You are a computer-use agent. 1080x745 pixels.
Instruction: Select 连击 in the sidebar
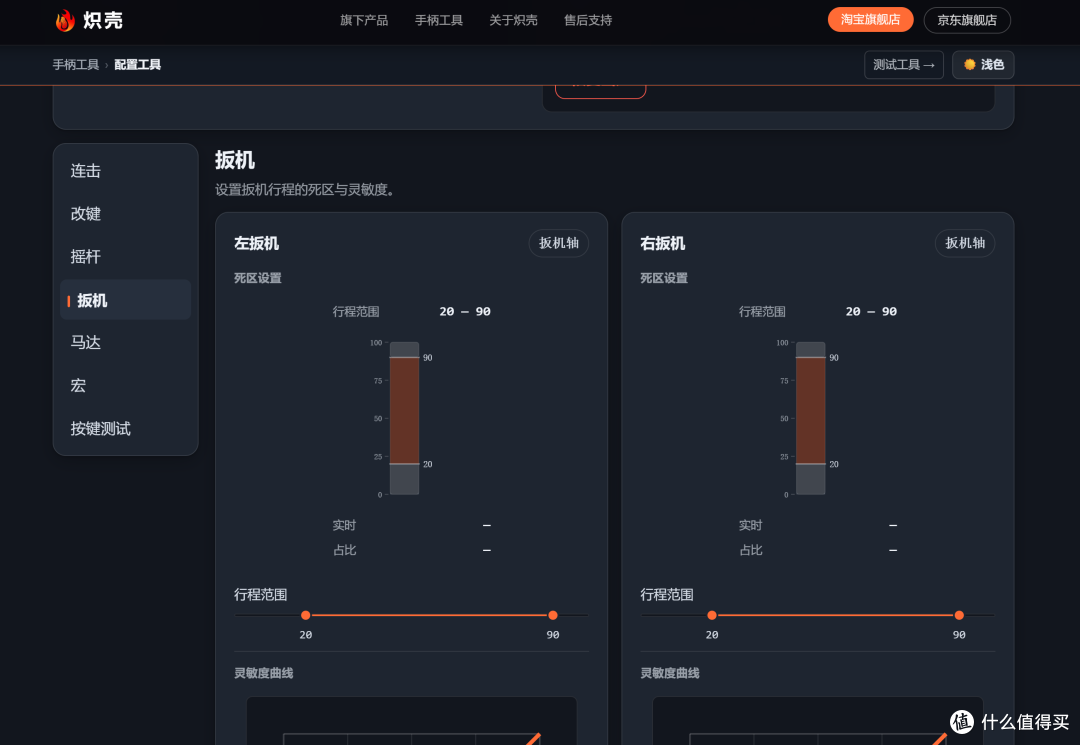125,171
